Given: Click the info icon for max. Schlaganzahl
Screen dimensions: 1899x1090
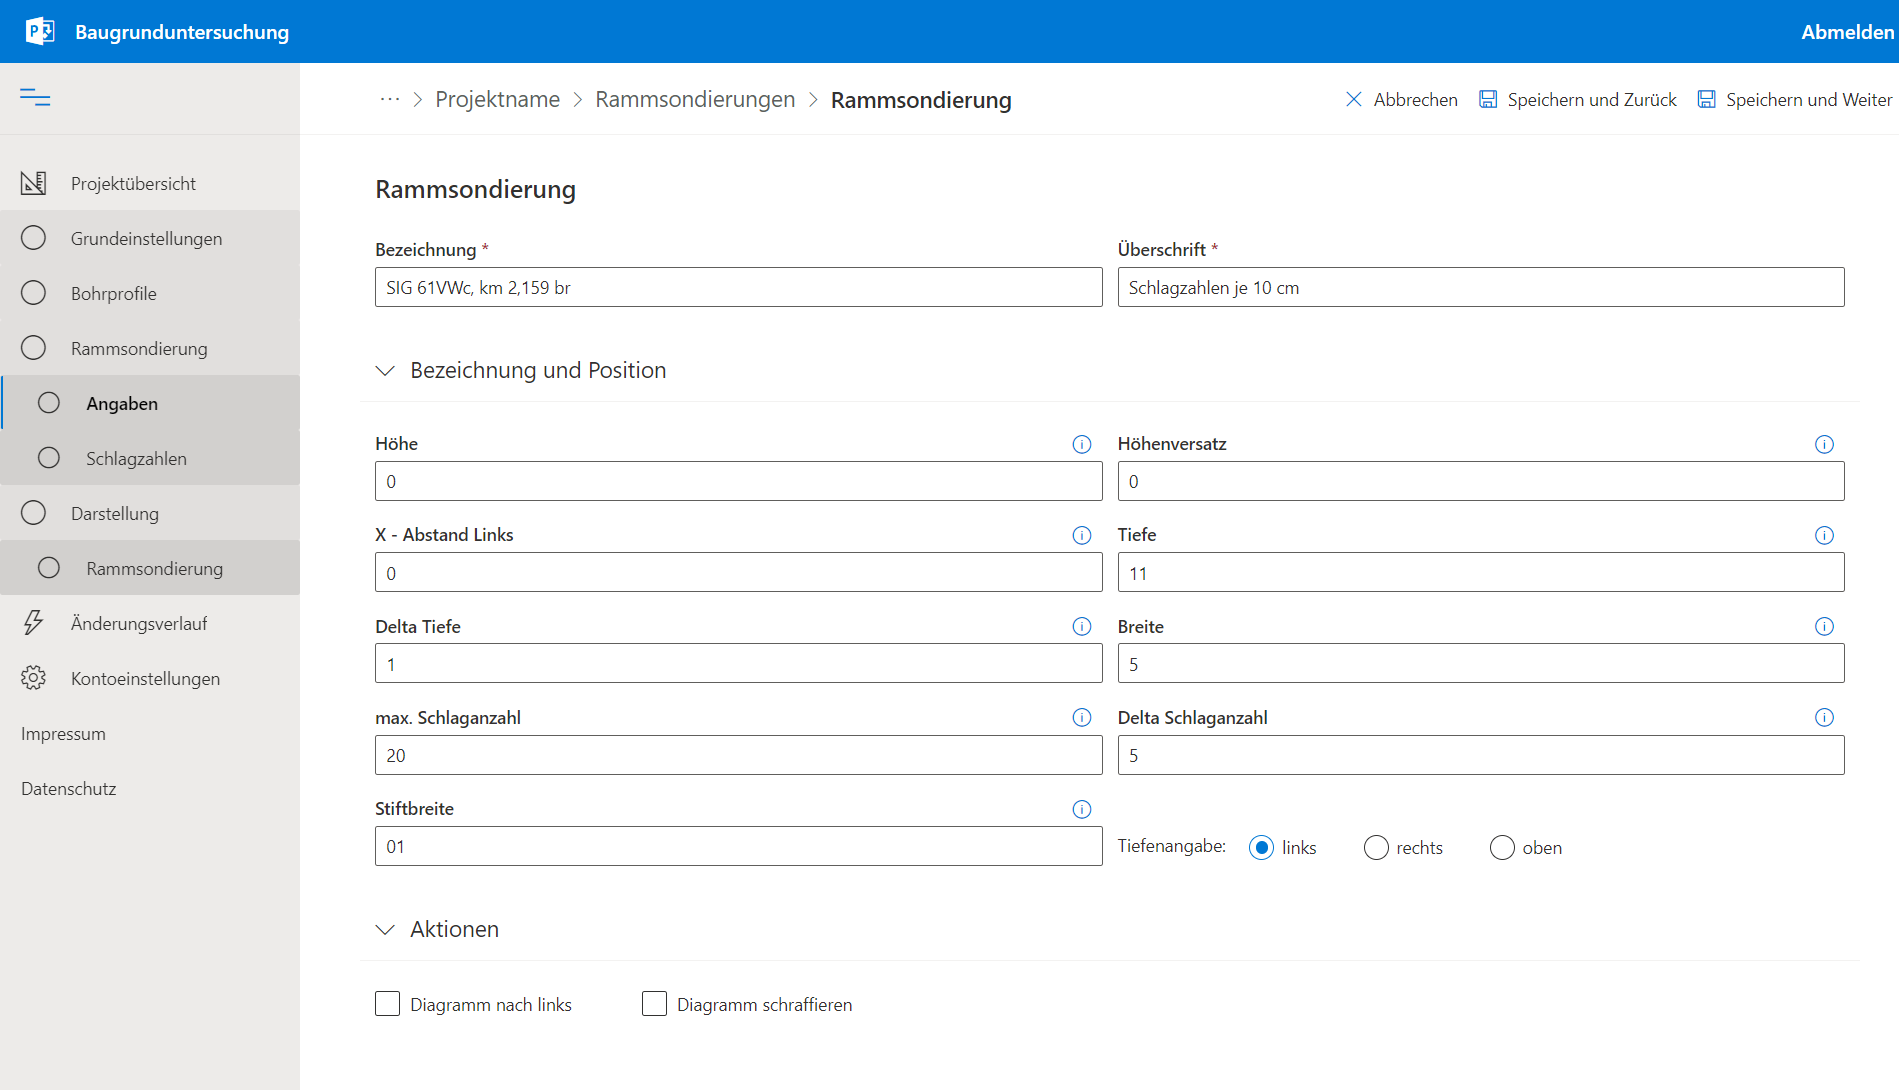Looking at the screenshot, I should point(1081,717).
